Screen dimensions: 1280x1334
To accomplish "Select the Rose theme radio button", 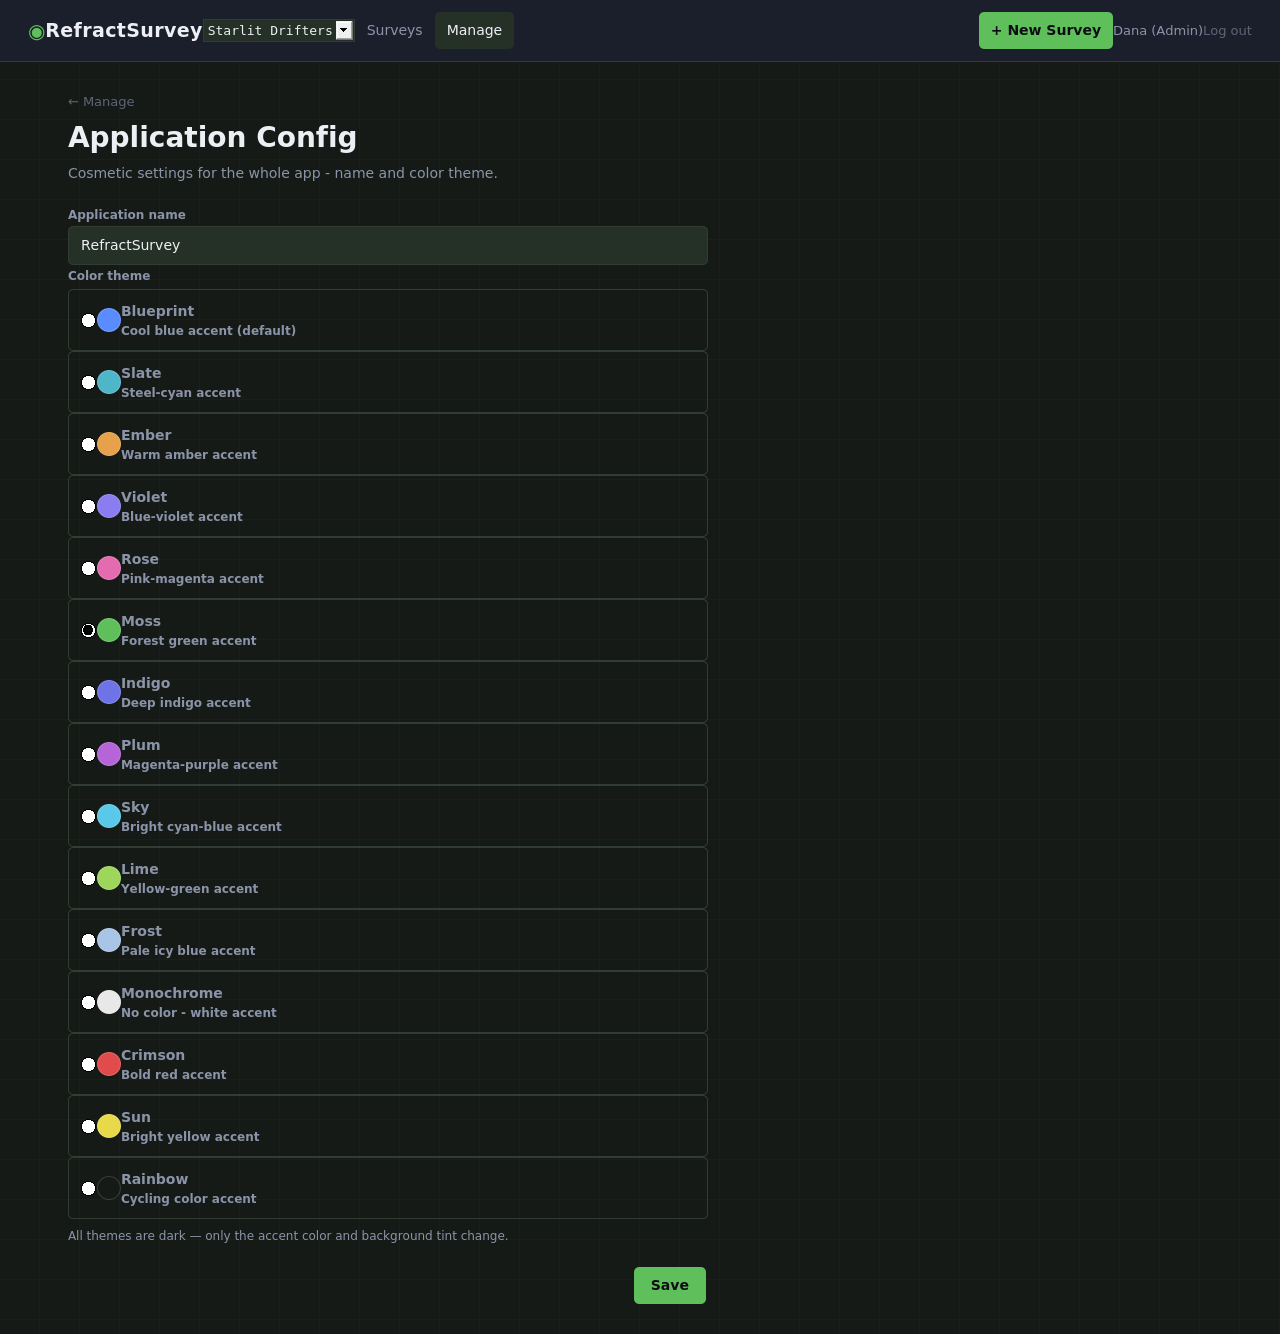I will point(88,568).
